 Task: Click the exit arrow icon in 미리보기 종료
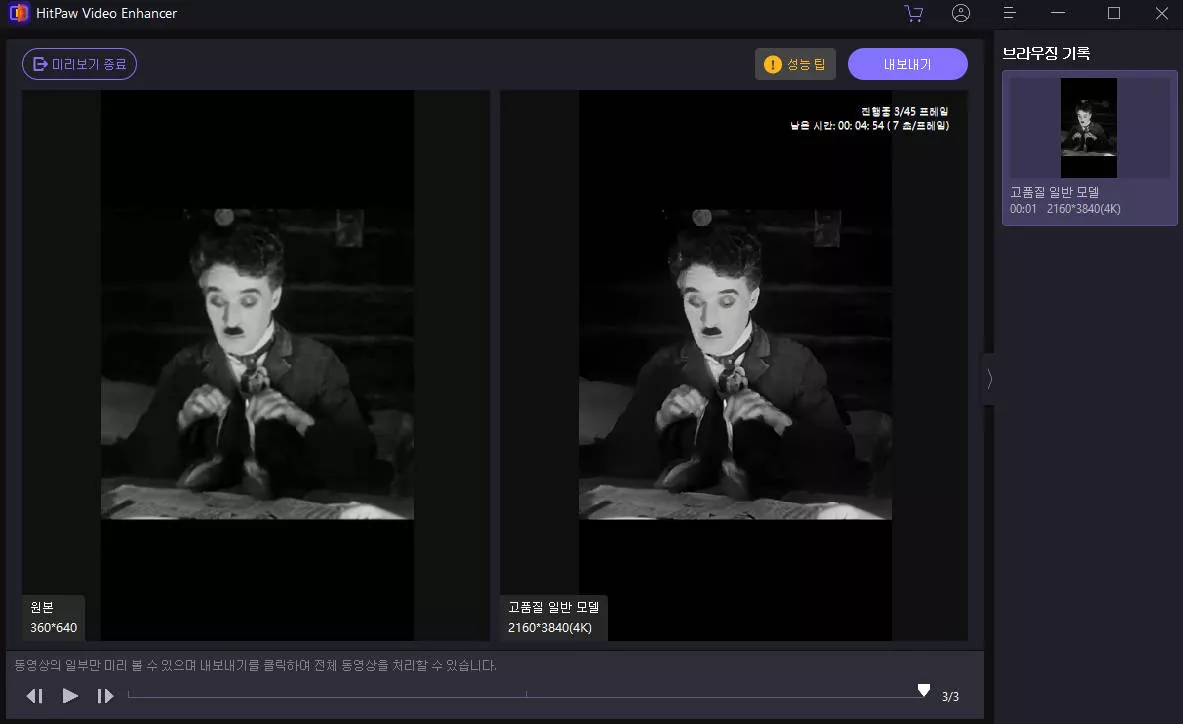[40, 64]
